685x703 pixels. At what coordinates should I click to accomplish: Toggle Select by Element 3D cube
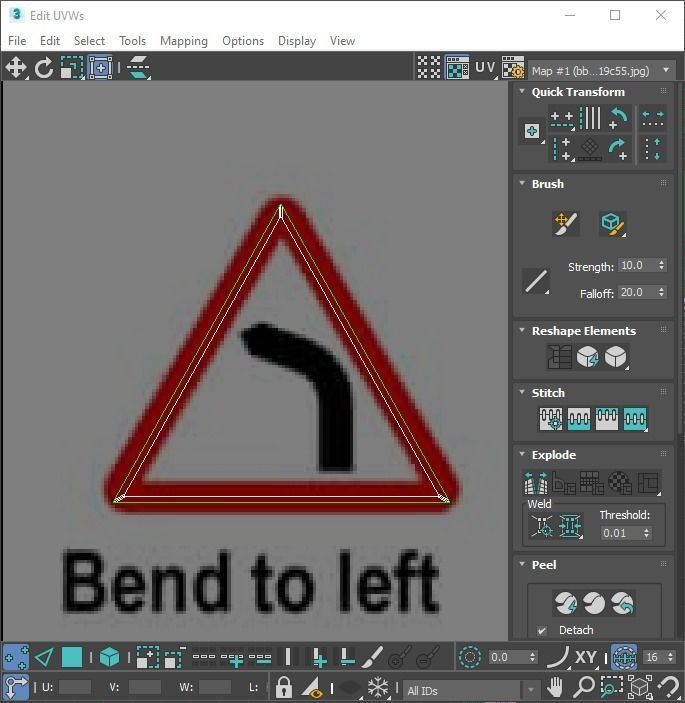point(109,657)
